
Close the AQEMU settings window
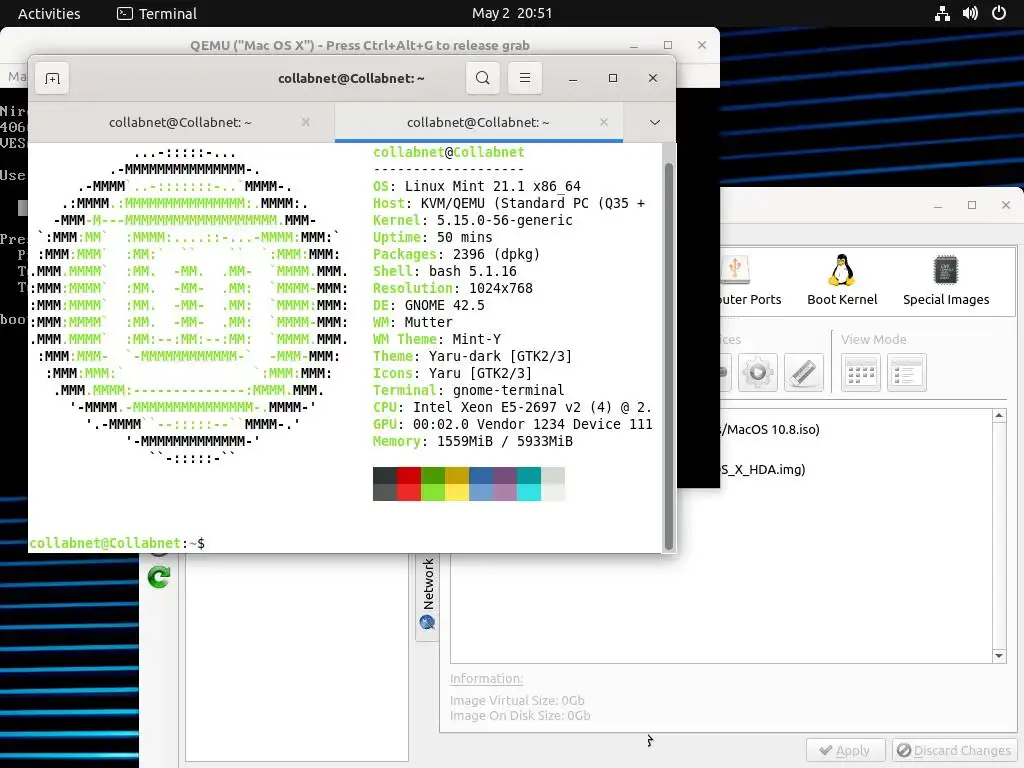pos(1006,205)
